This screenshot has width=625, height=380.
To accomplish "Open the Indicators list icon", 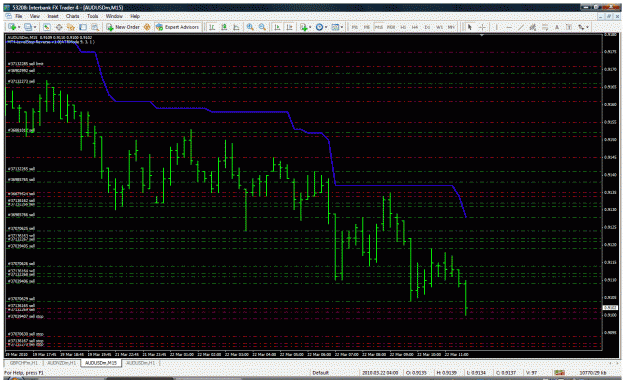I will coord(304,27).
